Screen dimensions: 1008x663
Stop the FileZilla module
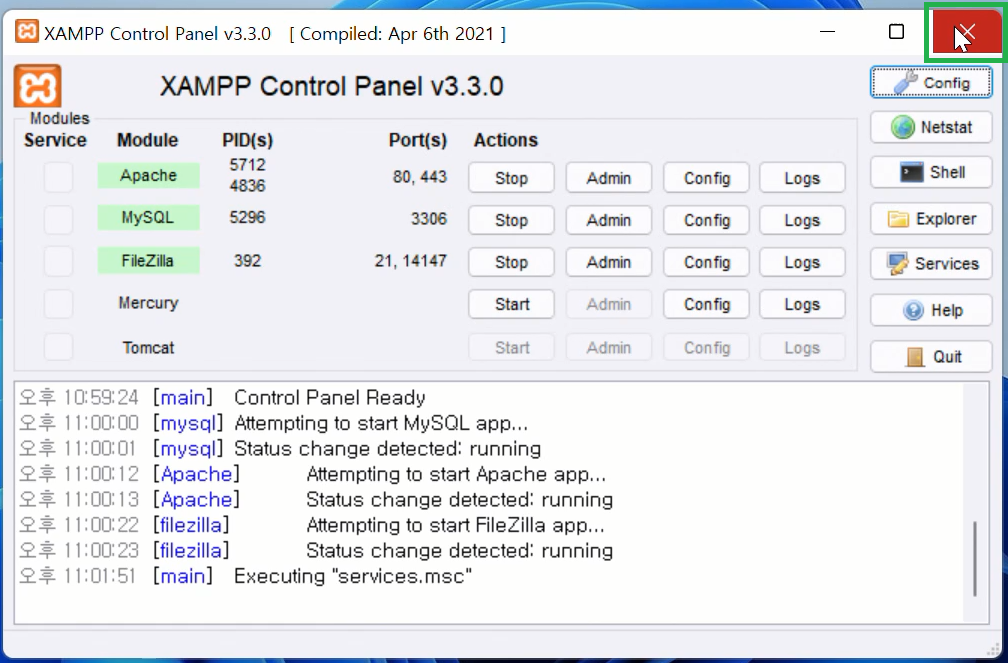point(511,262)
